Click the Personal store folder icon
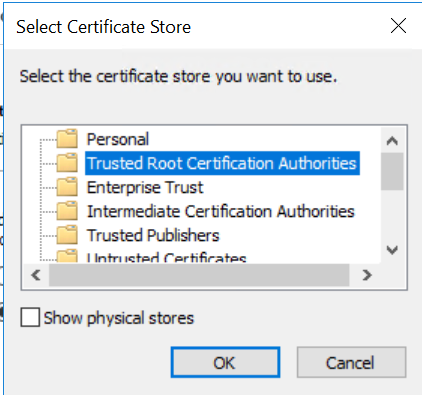 67,138
